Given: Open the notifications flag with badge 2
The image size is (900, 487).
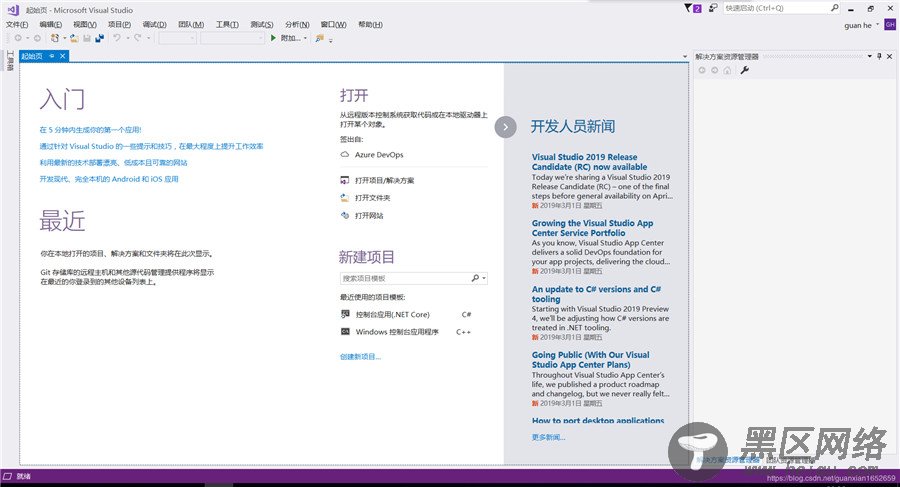Looking at the screenshot, I should coord(692,8).
